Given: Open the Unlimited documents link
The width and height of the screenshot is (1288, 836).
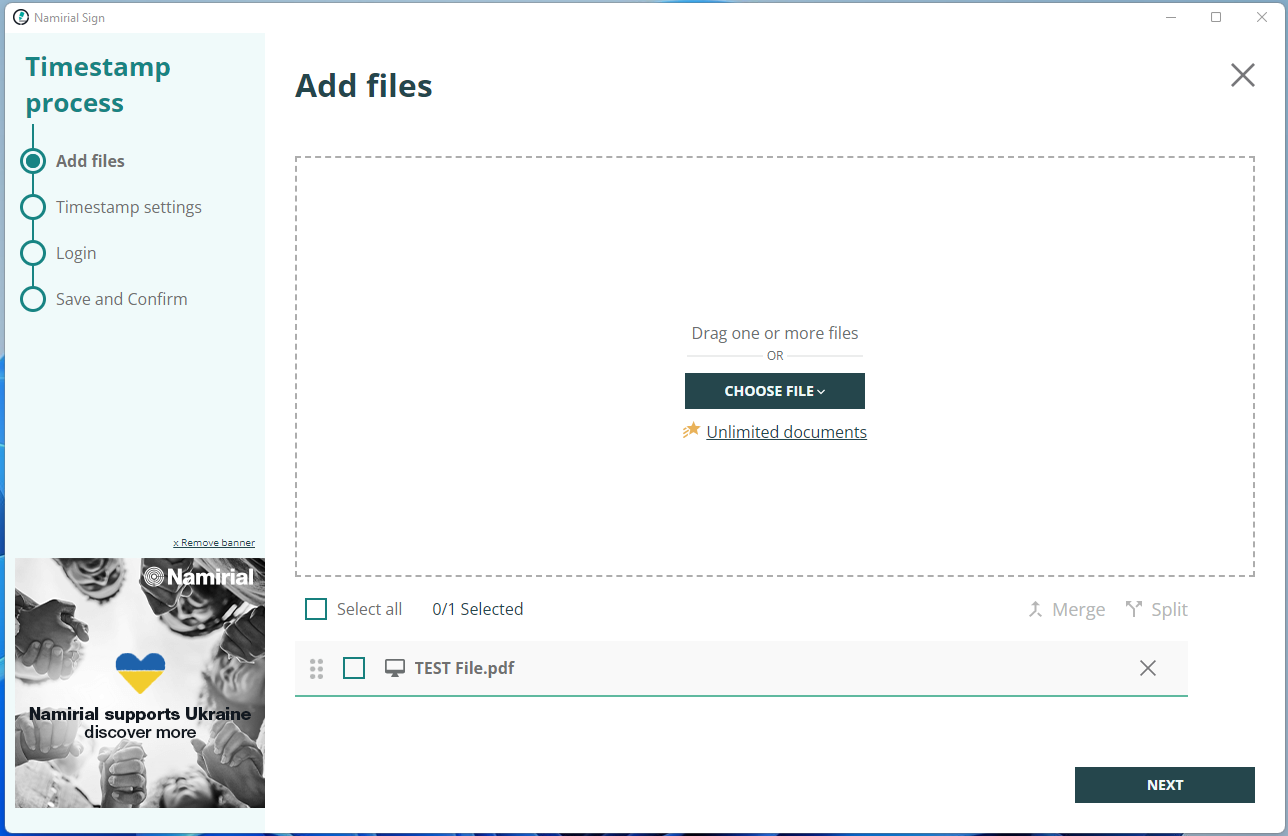Looking at the screenshot, I should [786, 432].
